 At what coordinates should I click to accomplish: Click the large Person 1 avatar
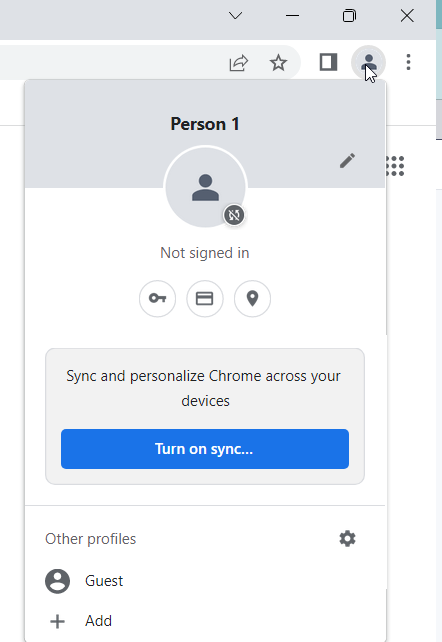pyautogui.click(x=205, y=187)
